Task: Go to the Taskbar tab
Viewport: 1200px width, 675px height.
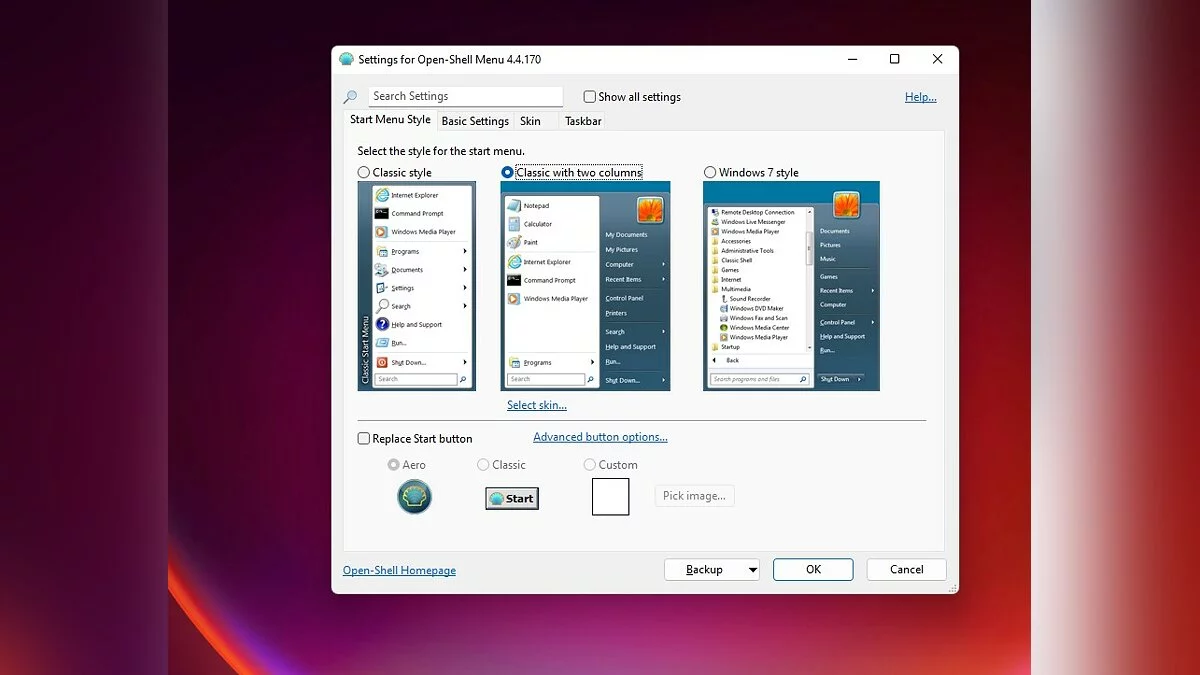Action: coord(583,121)
